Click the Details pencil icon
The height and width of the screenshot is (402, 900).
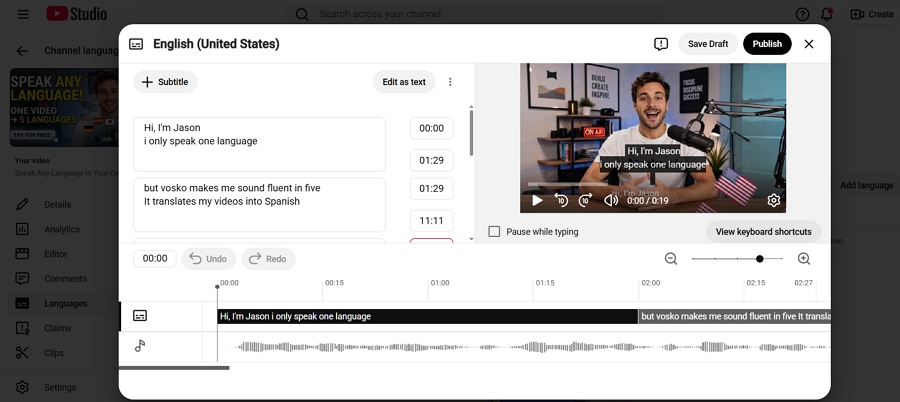coord(22,204)
